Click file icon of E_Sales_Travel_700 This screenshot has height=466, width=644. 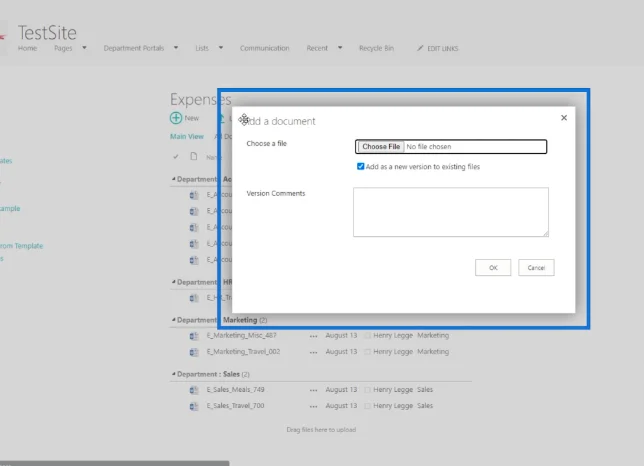(194, 406)
